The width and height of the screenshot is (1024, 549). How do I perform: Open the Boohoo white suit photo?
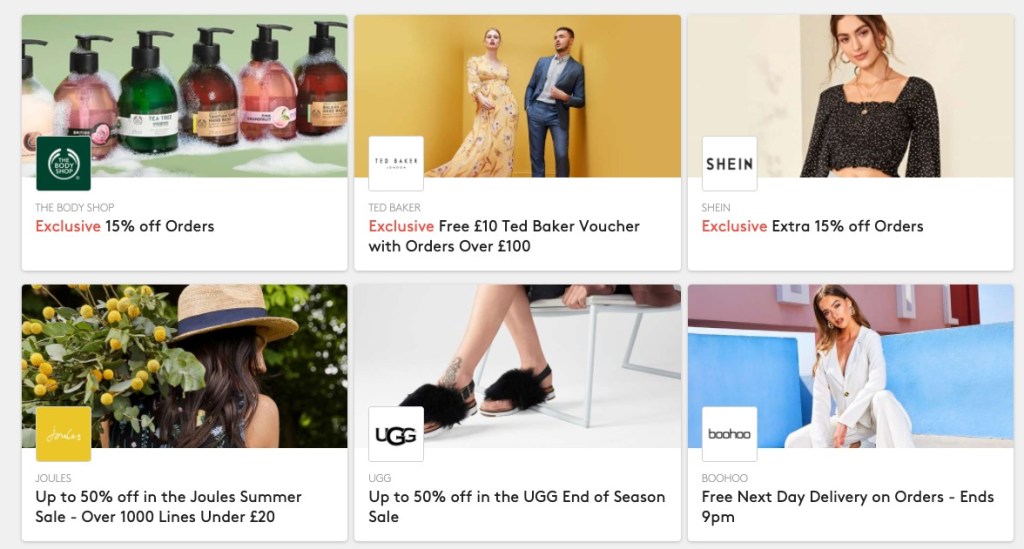[850, 366]
